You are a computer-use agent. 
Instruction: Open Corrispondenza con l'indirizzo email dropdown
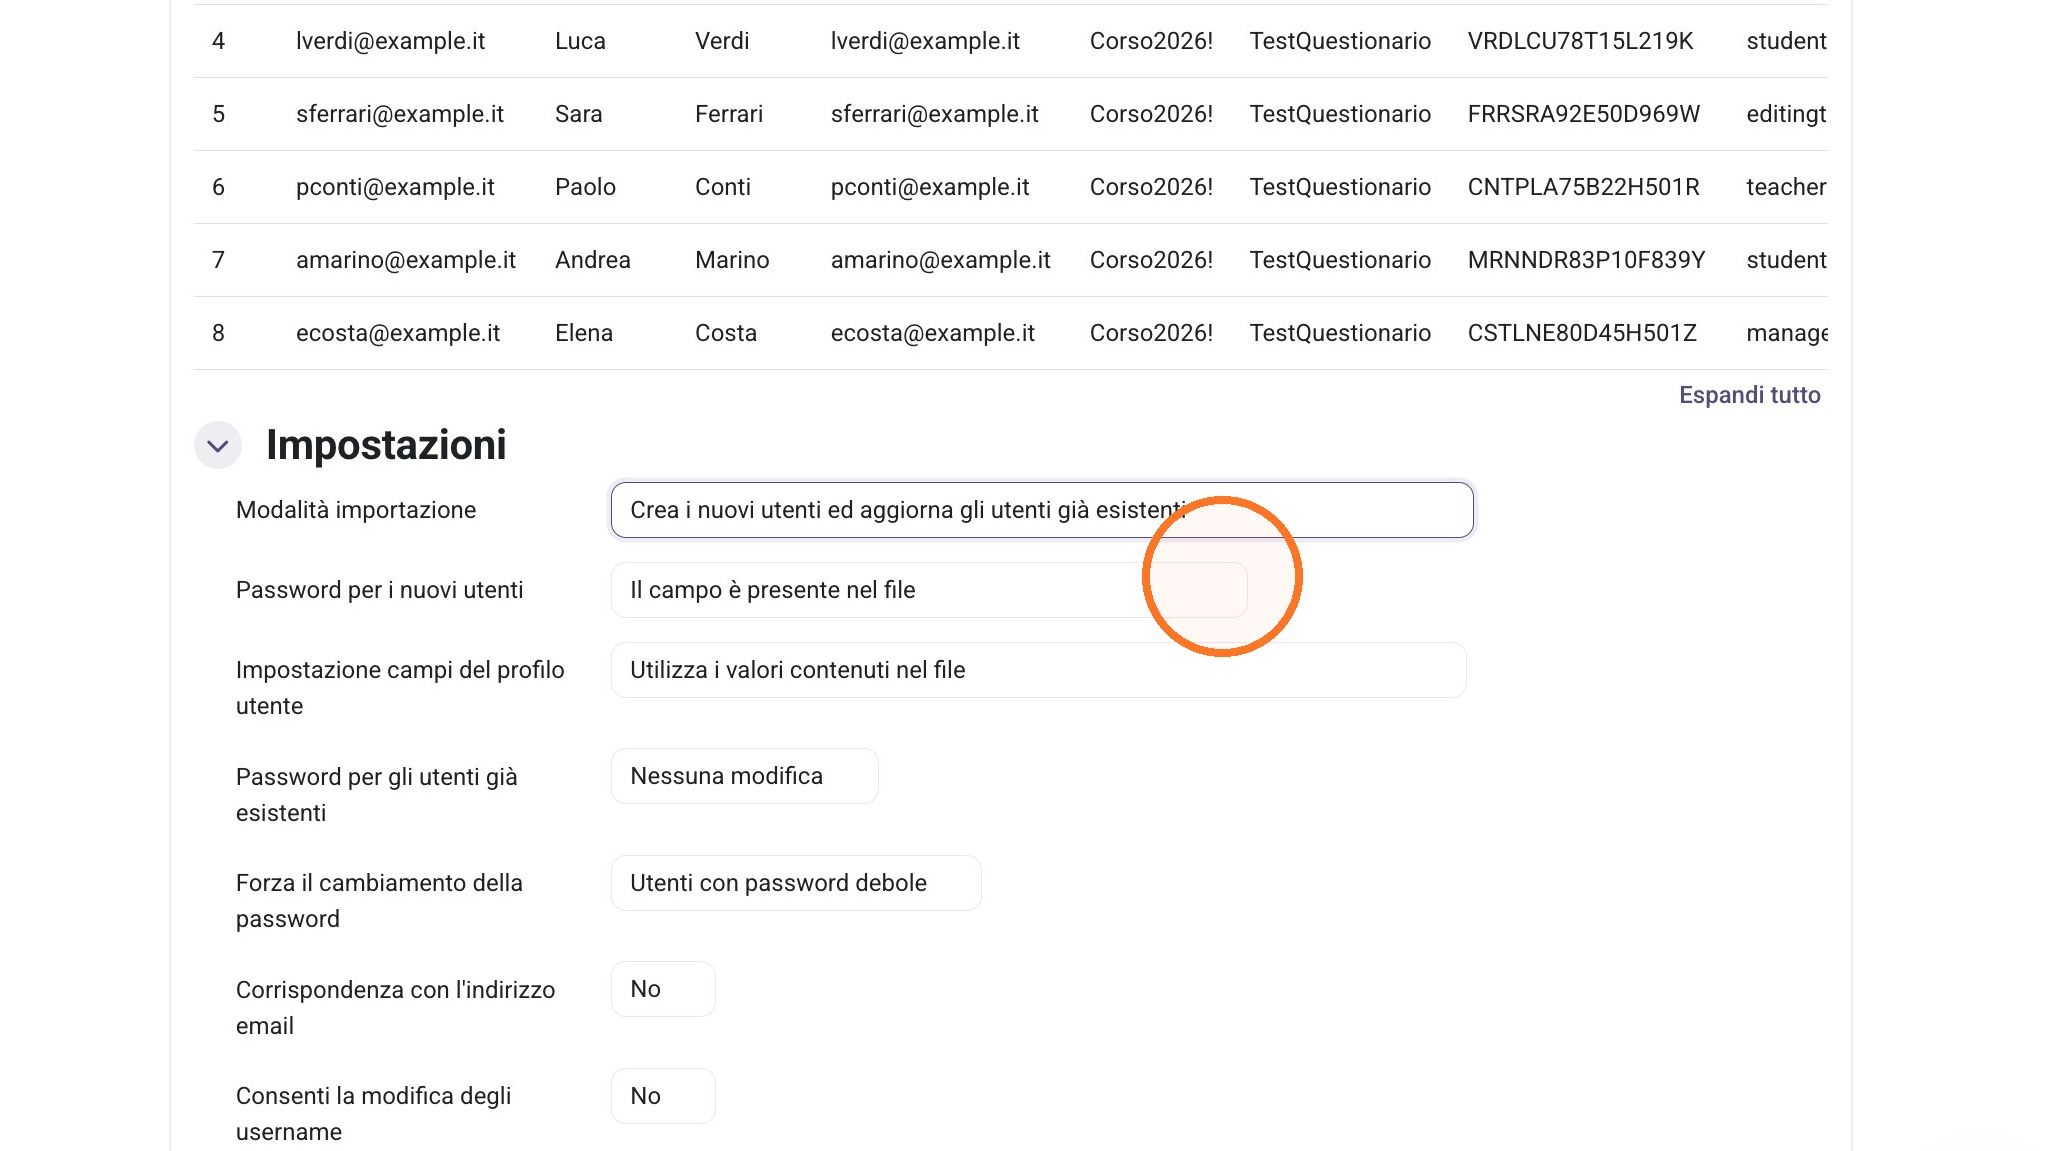point(663,989)
